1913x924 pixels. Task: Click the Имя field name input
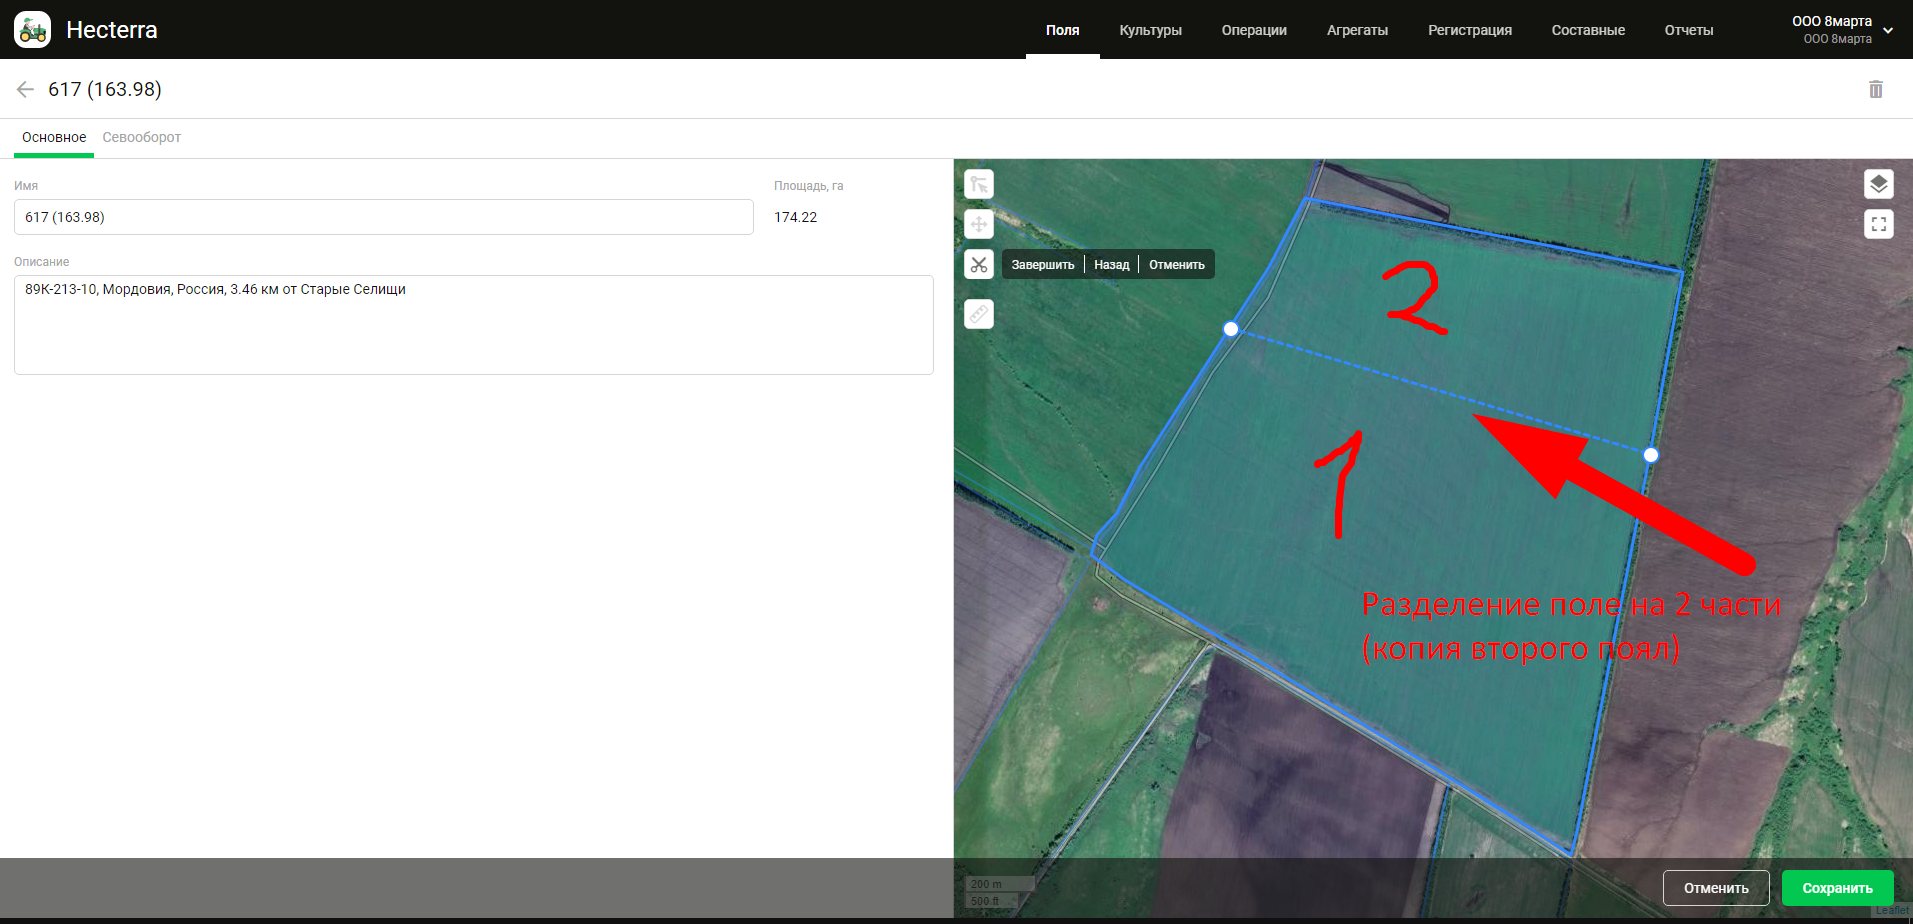[x=383, y=217]
